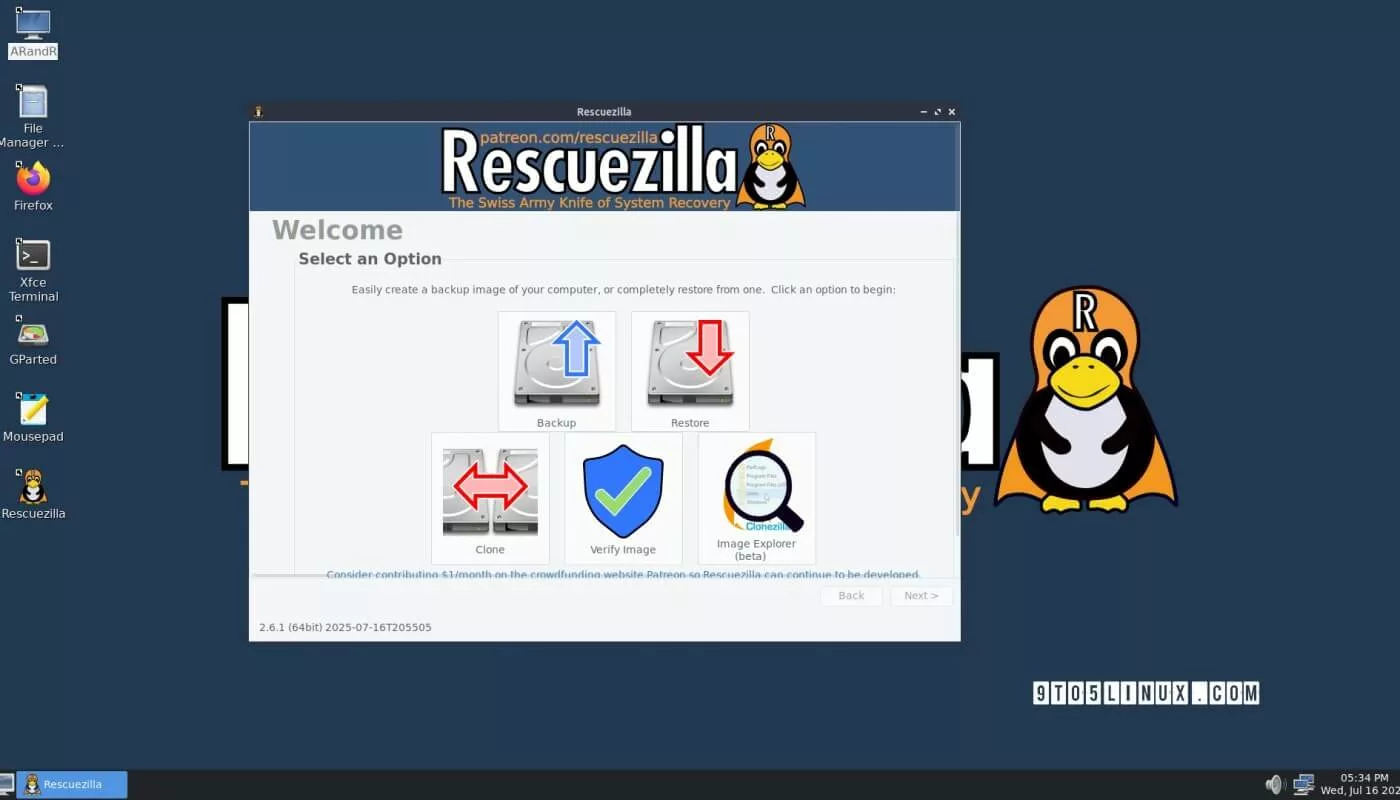Open File Manager desktop icon
This screenshot has height=800, width=1400.
pos(33,115)
